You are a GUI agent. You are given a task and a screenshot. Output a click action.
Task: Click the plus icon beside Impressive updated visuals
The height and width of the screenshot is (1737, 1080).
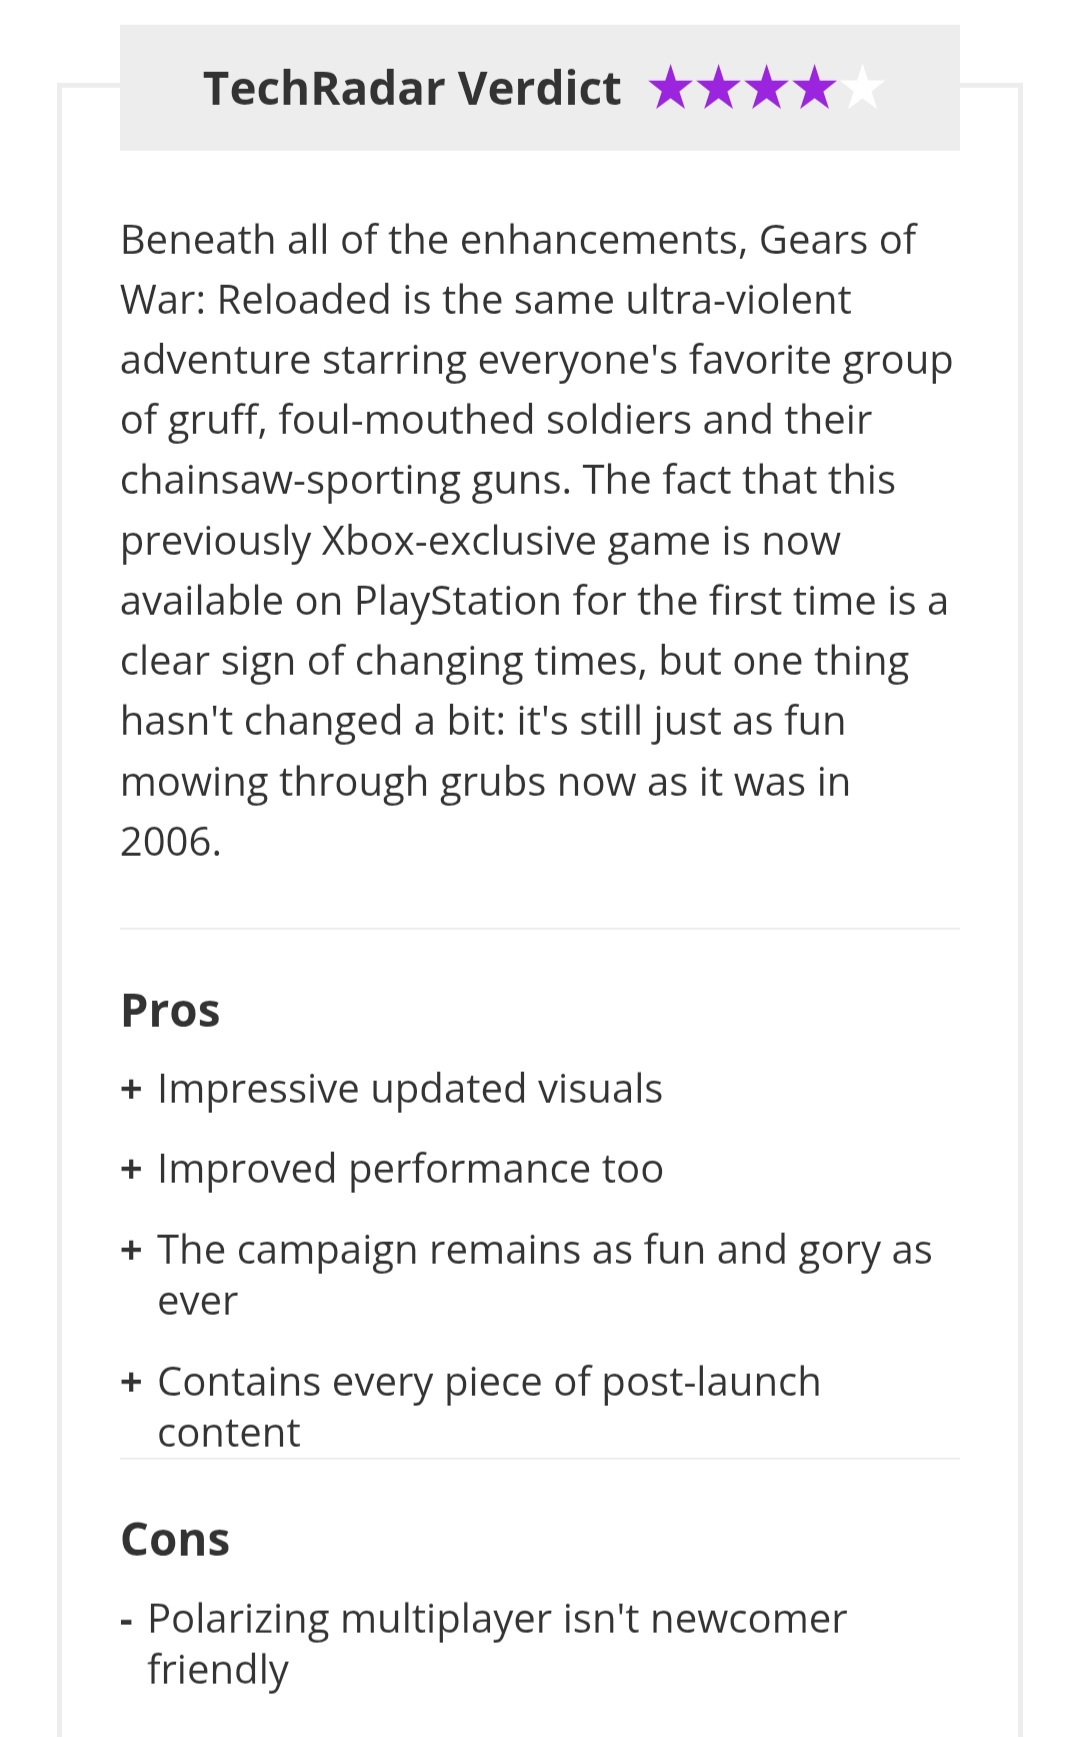click(131, 1089)
